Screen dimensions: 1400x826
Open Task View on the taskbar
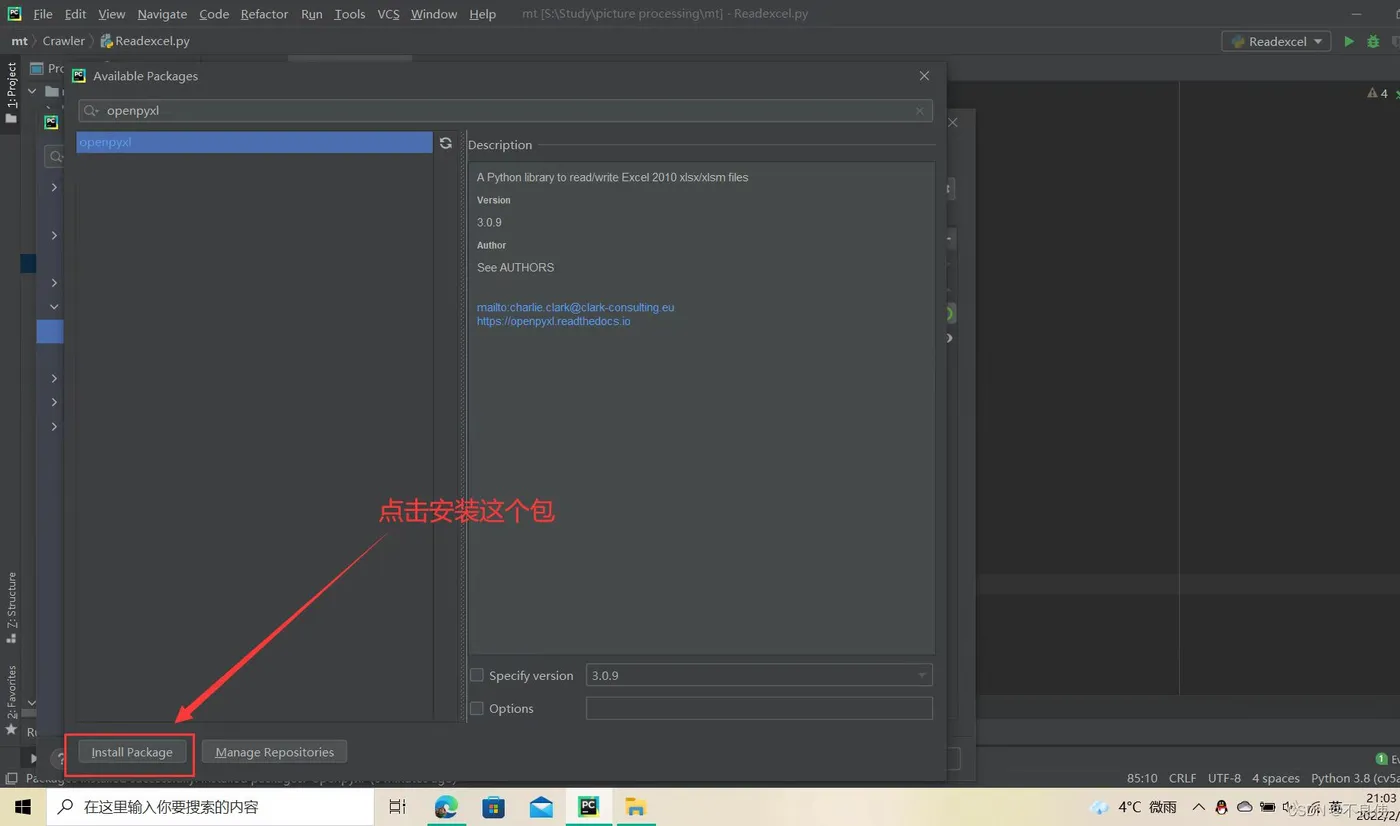(397, 807)
